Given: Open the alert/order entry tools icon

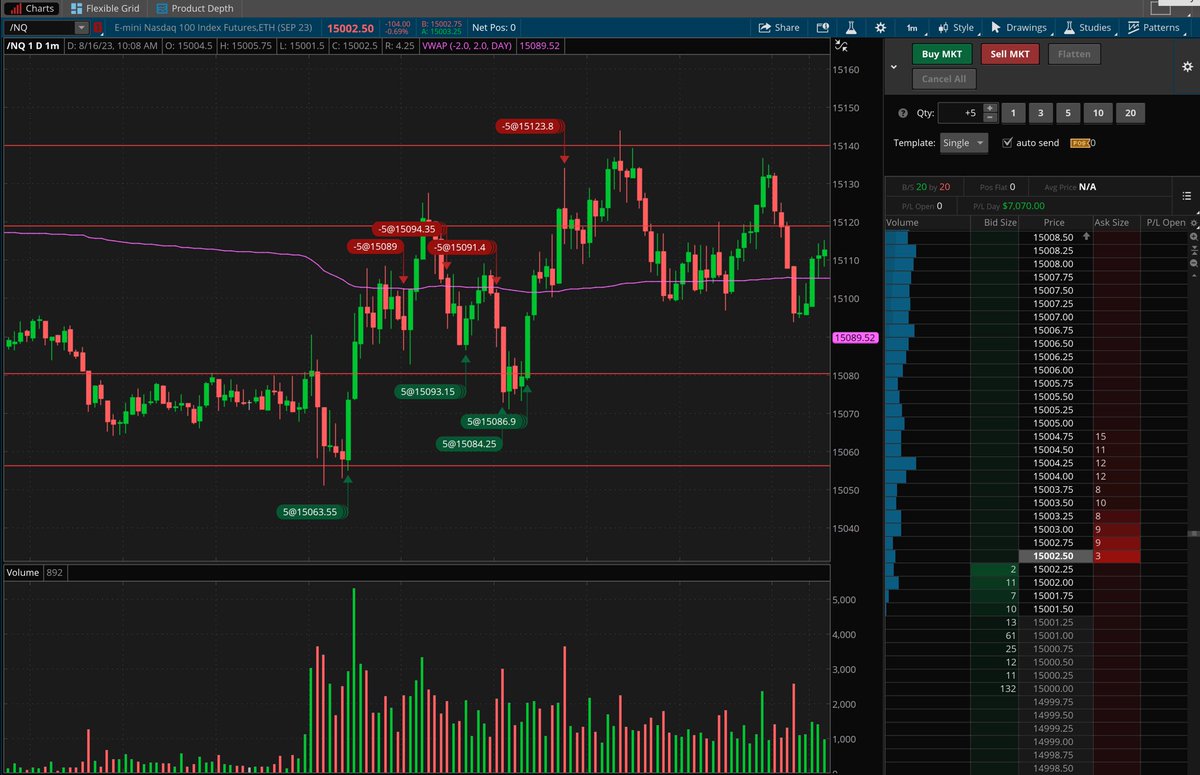Looking at the screenshot, I should pyautogui.click(x=823, y=28).
